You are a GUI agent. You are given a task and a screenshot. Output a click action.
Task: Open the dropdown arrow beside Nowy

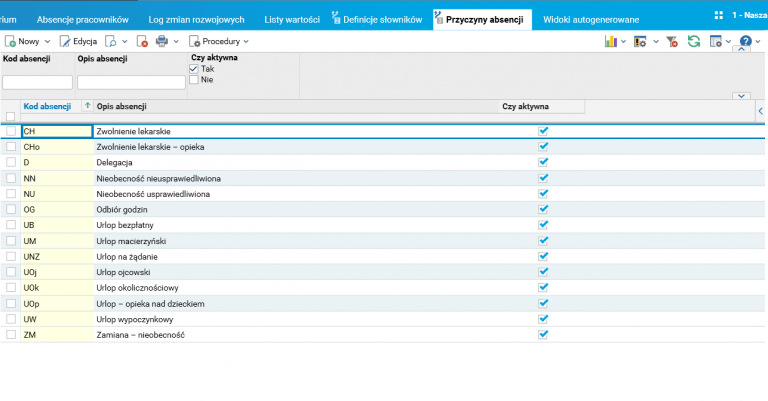click(47, 42)
